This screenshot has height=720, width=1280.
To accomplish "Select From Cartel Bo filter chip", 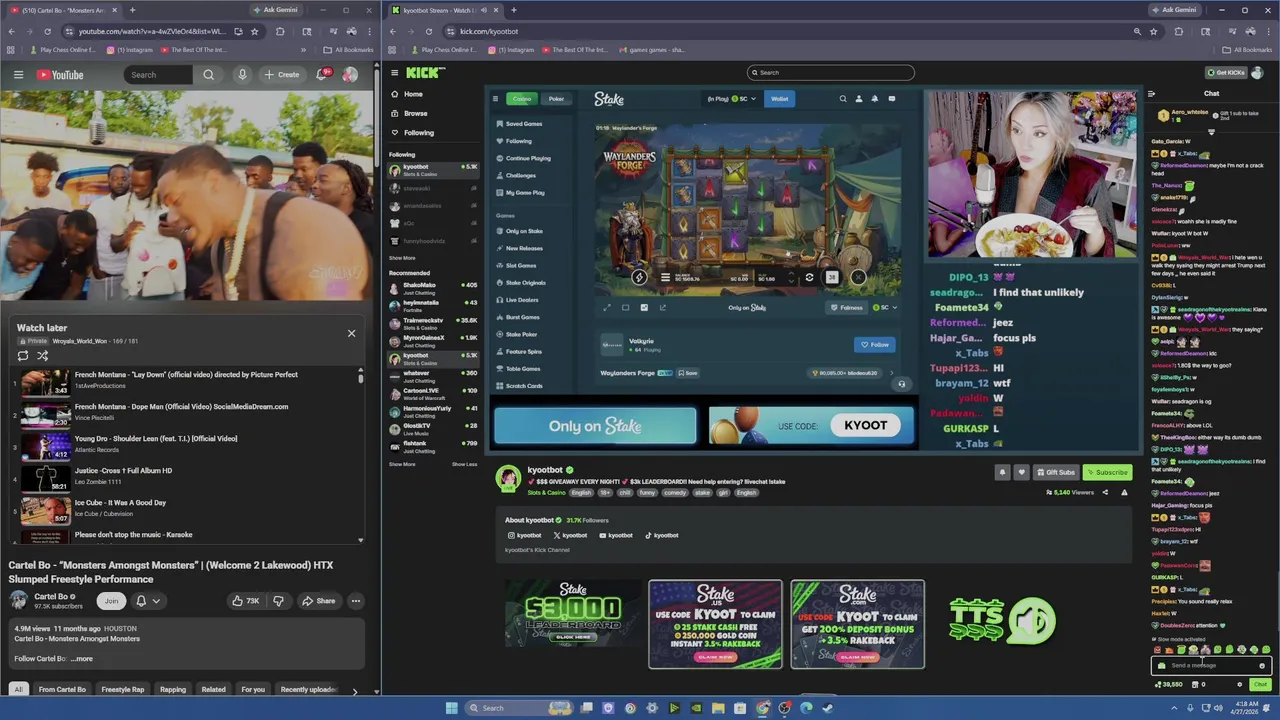I will (x=62, y=689).
